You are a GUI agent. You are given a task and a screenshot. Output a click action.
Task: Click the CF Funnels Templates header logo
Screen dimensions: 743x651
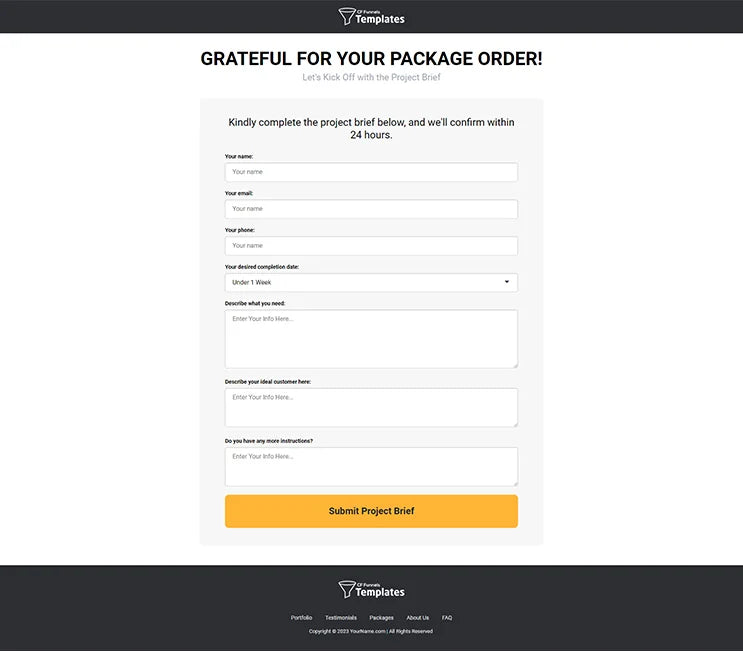click(371, 16)
